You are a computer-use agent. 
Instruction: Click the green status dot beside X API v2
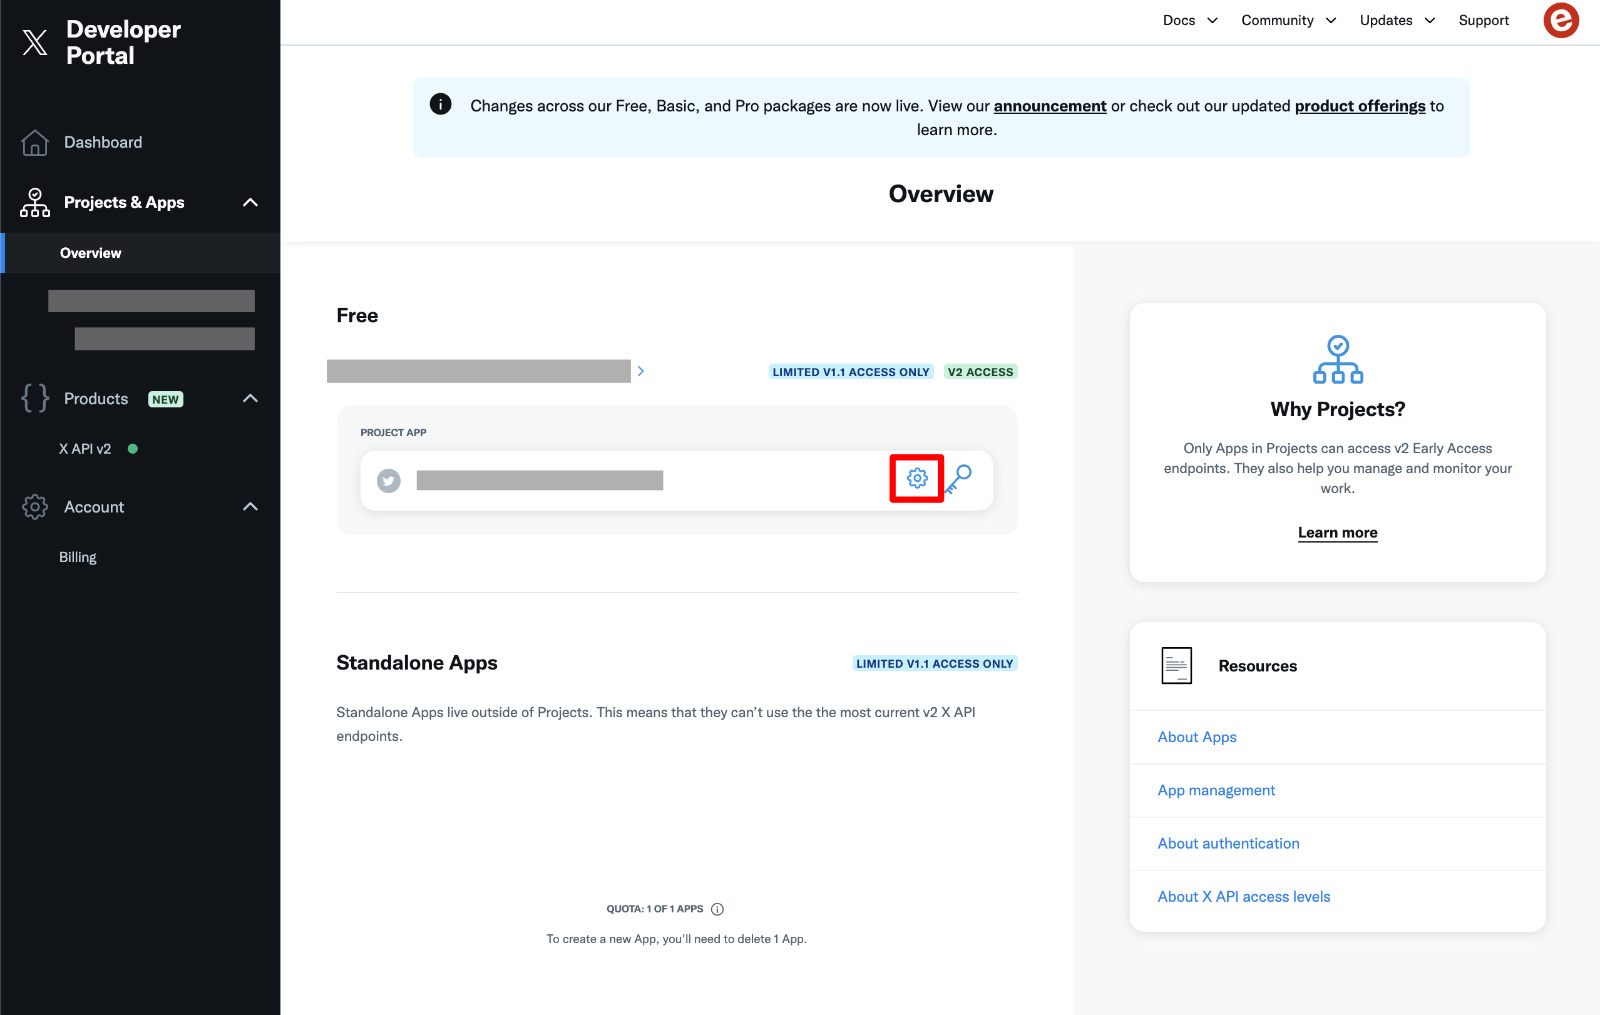point(133,449)
